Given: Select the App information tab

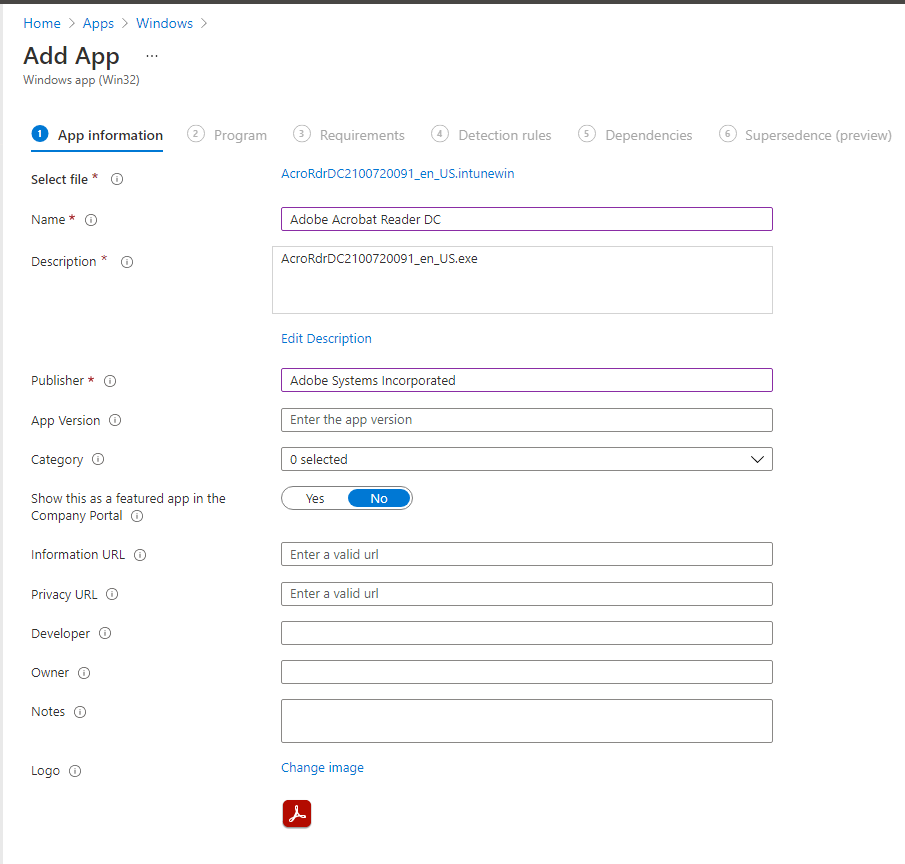Looking at the screenshot, I should coord(97,135).
